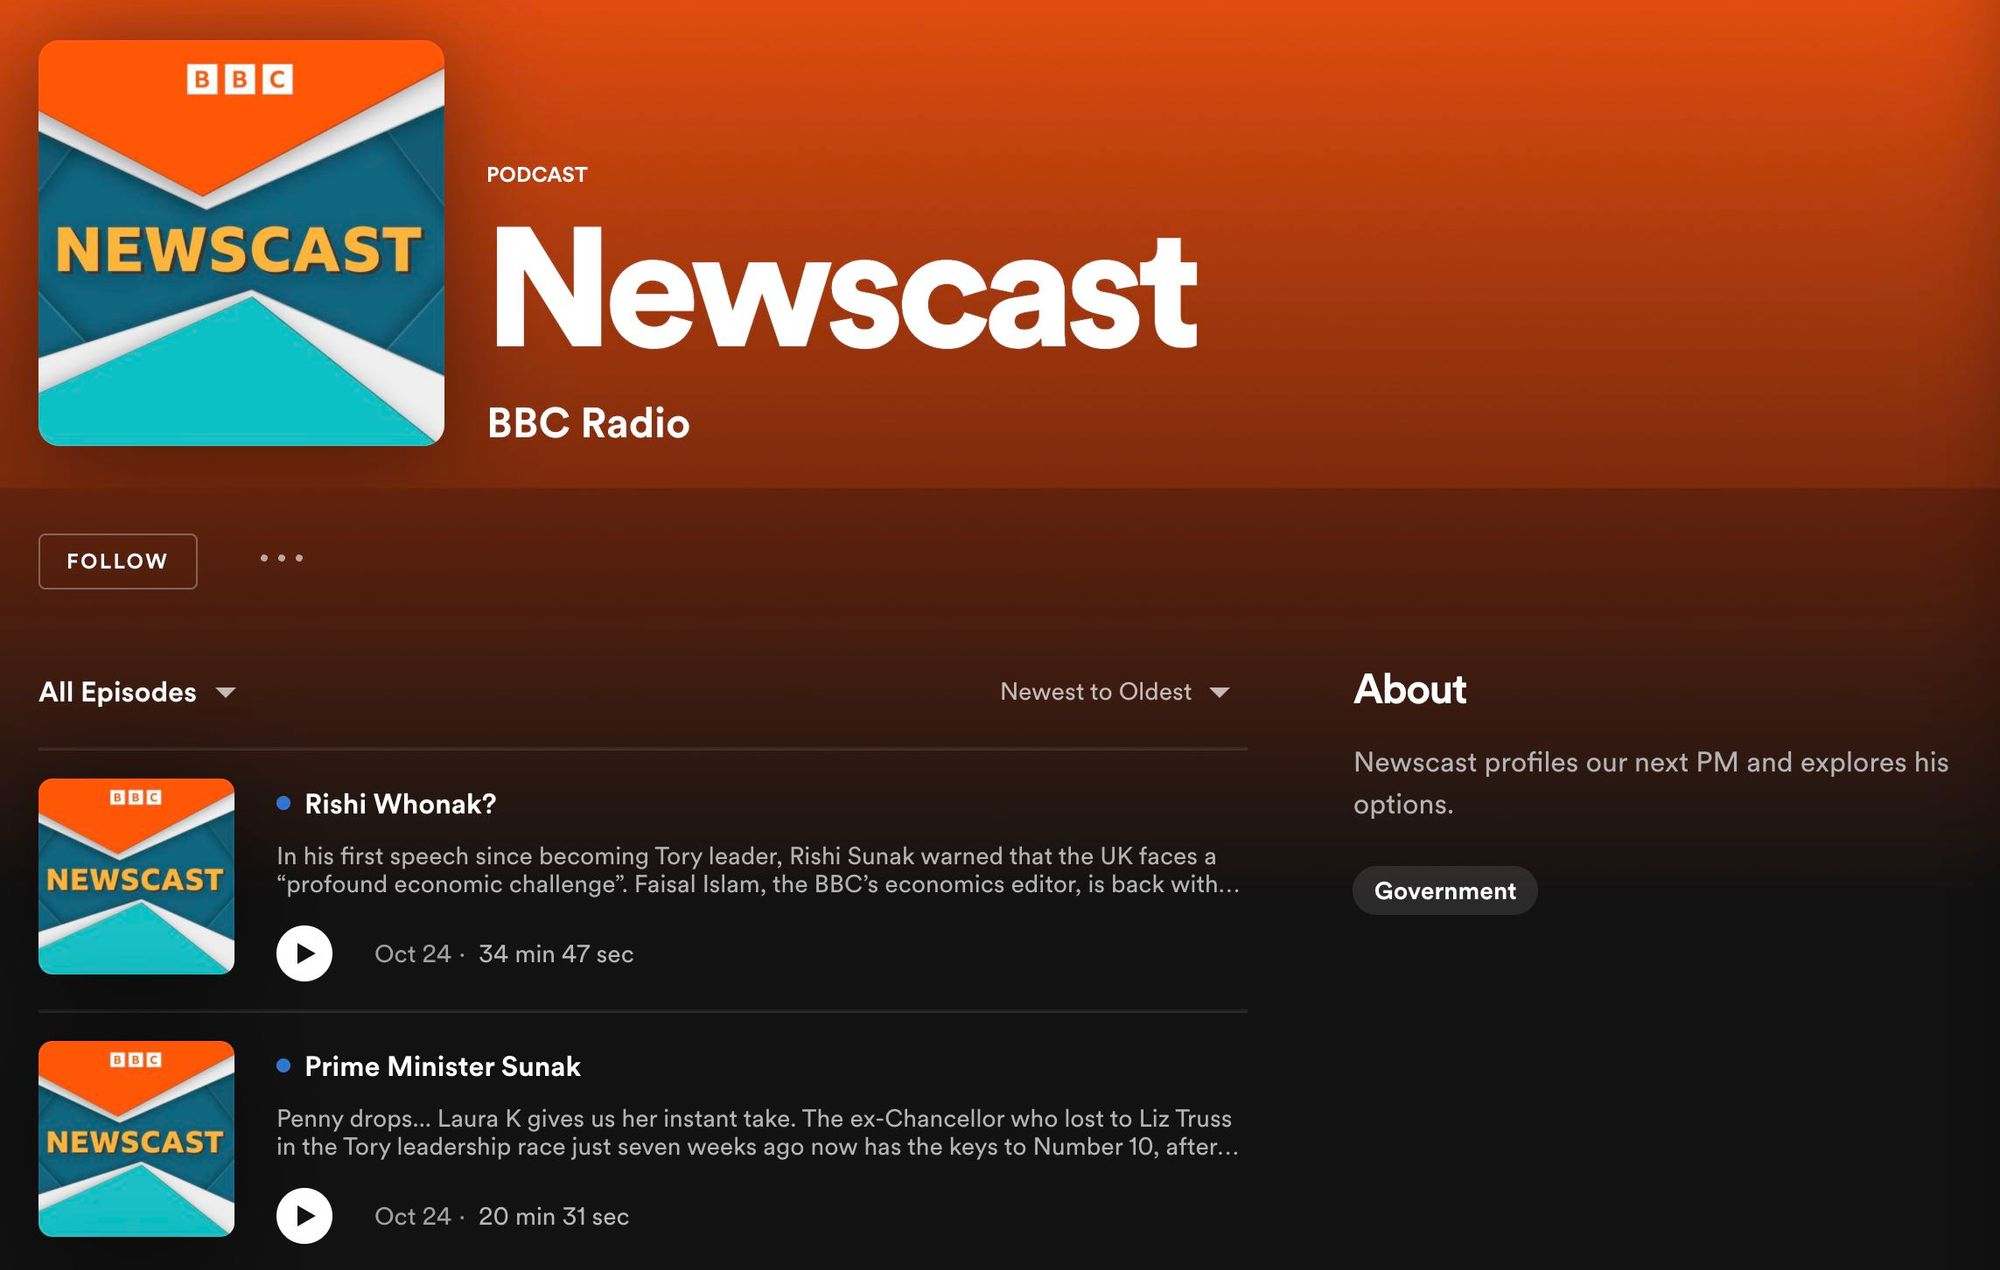Image resolution: width=2000 pixels, height=1270 pixels.
Task: Open the "Prime Minister Sunak" episode title
Action: [x=443, y=1066]
